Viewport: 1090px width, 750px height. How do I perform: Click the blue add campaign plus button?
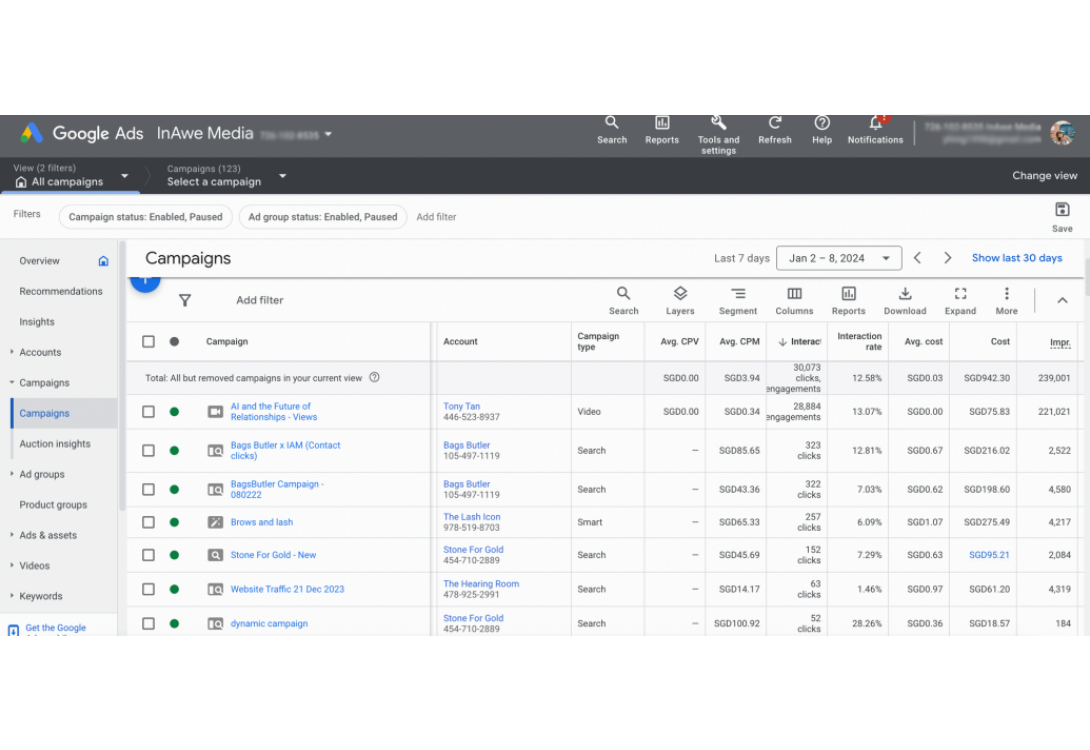pos(145,282)
